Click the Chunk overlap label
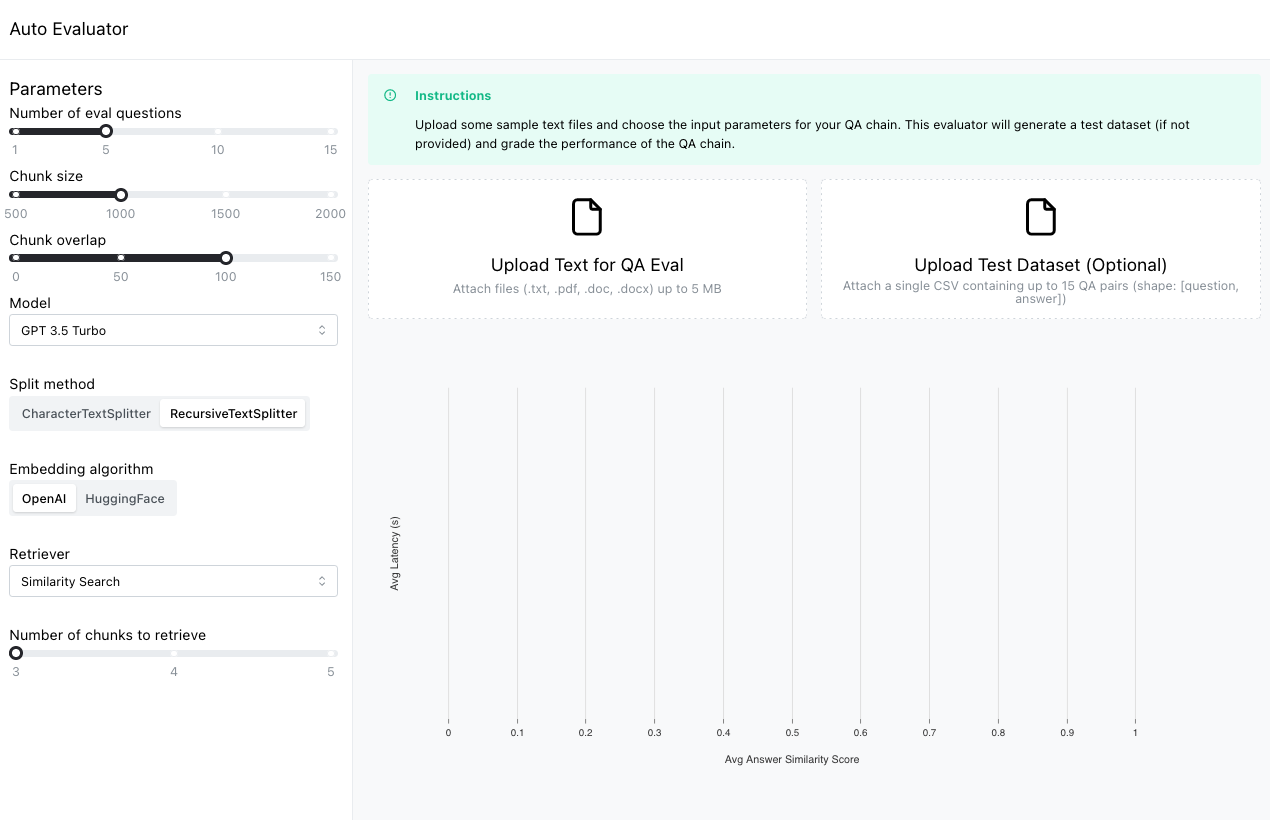The width and height of the screenshot is (1270, 820). 58,240
